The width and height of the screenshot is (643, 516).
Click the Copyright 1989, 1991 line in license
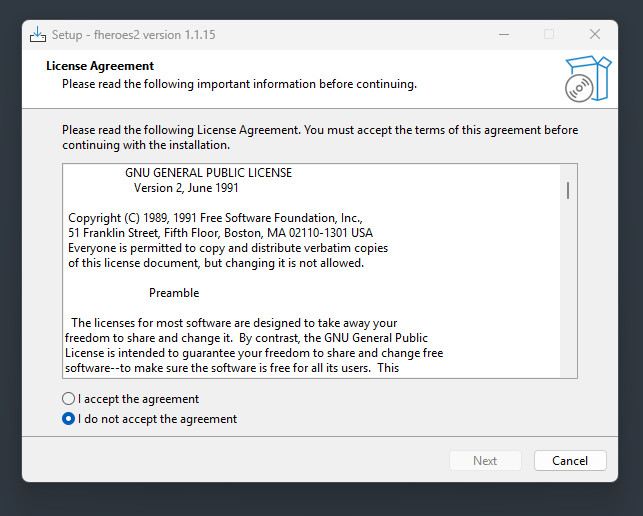[x=215, y=218]
